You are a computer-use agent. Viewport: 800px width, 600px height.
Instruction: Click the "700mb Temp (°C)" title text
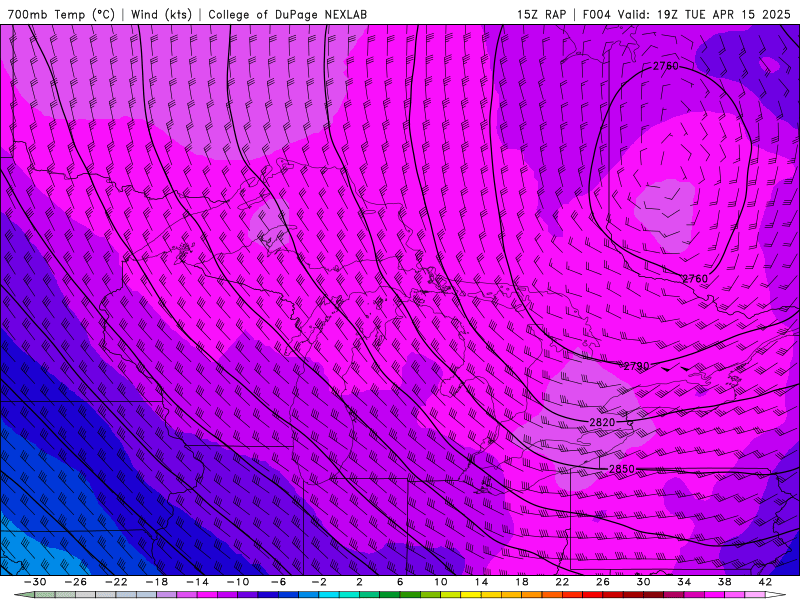61,14
